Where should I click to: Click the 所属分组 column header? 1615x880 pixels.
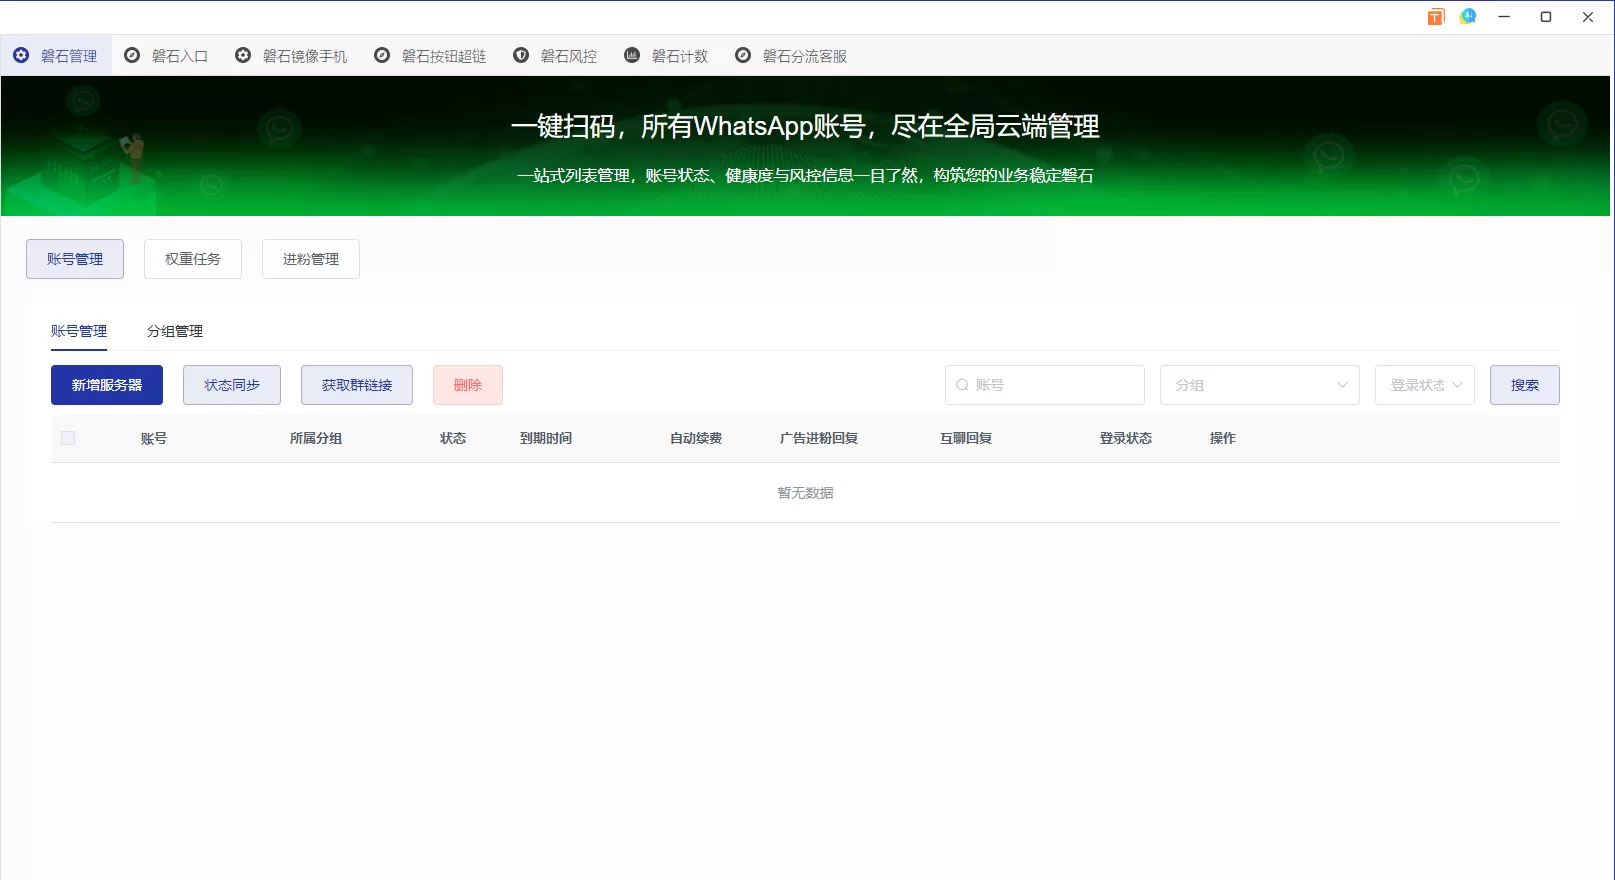click(316, 438)
